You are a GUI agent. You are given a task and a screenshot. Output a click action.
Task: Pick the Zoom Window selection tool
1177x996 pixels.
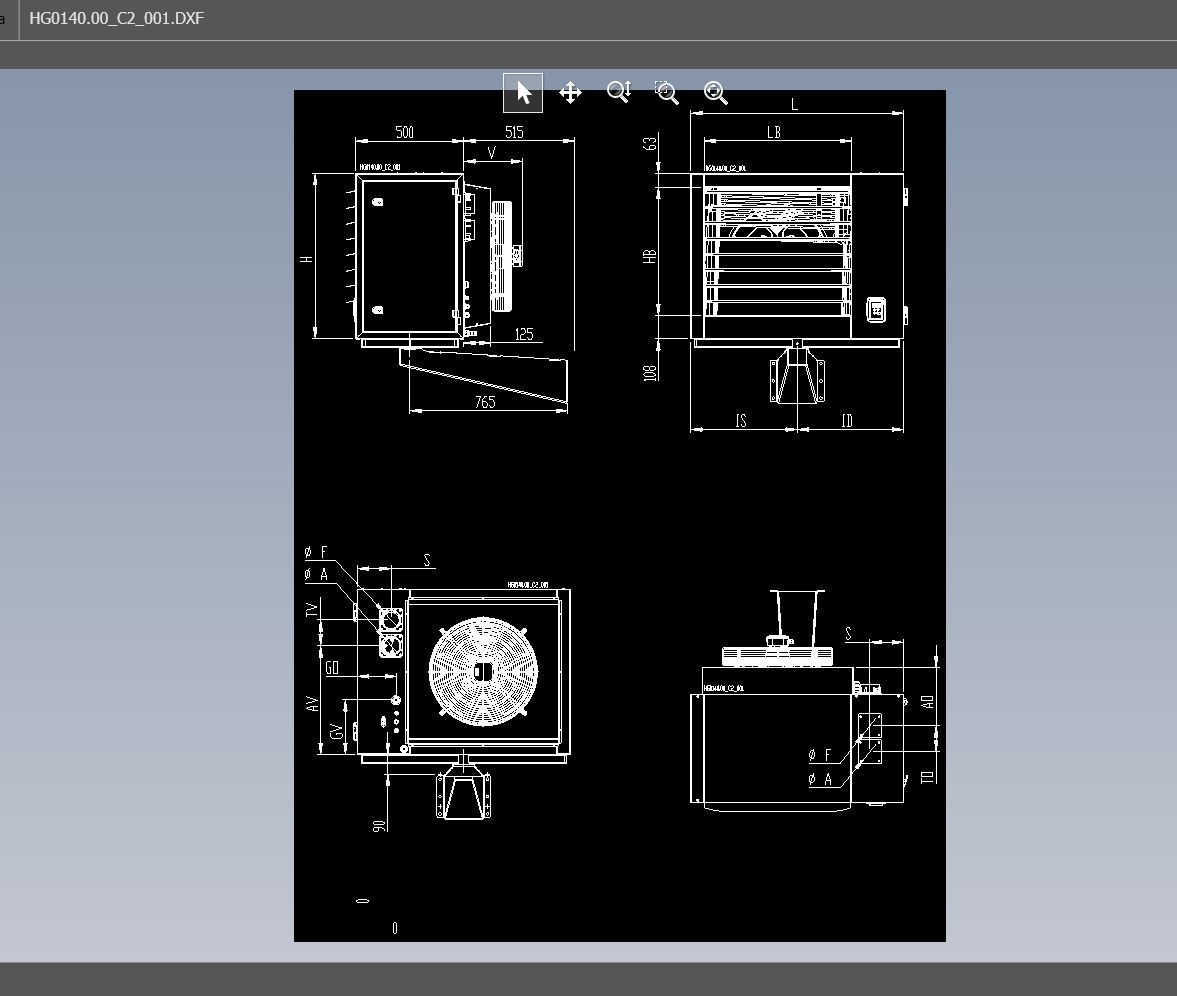click(667, 93)
